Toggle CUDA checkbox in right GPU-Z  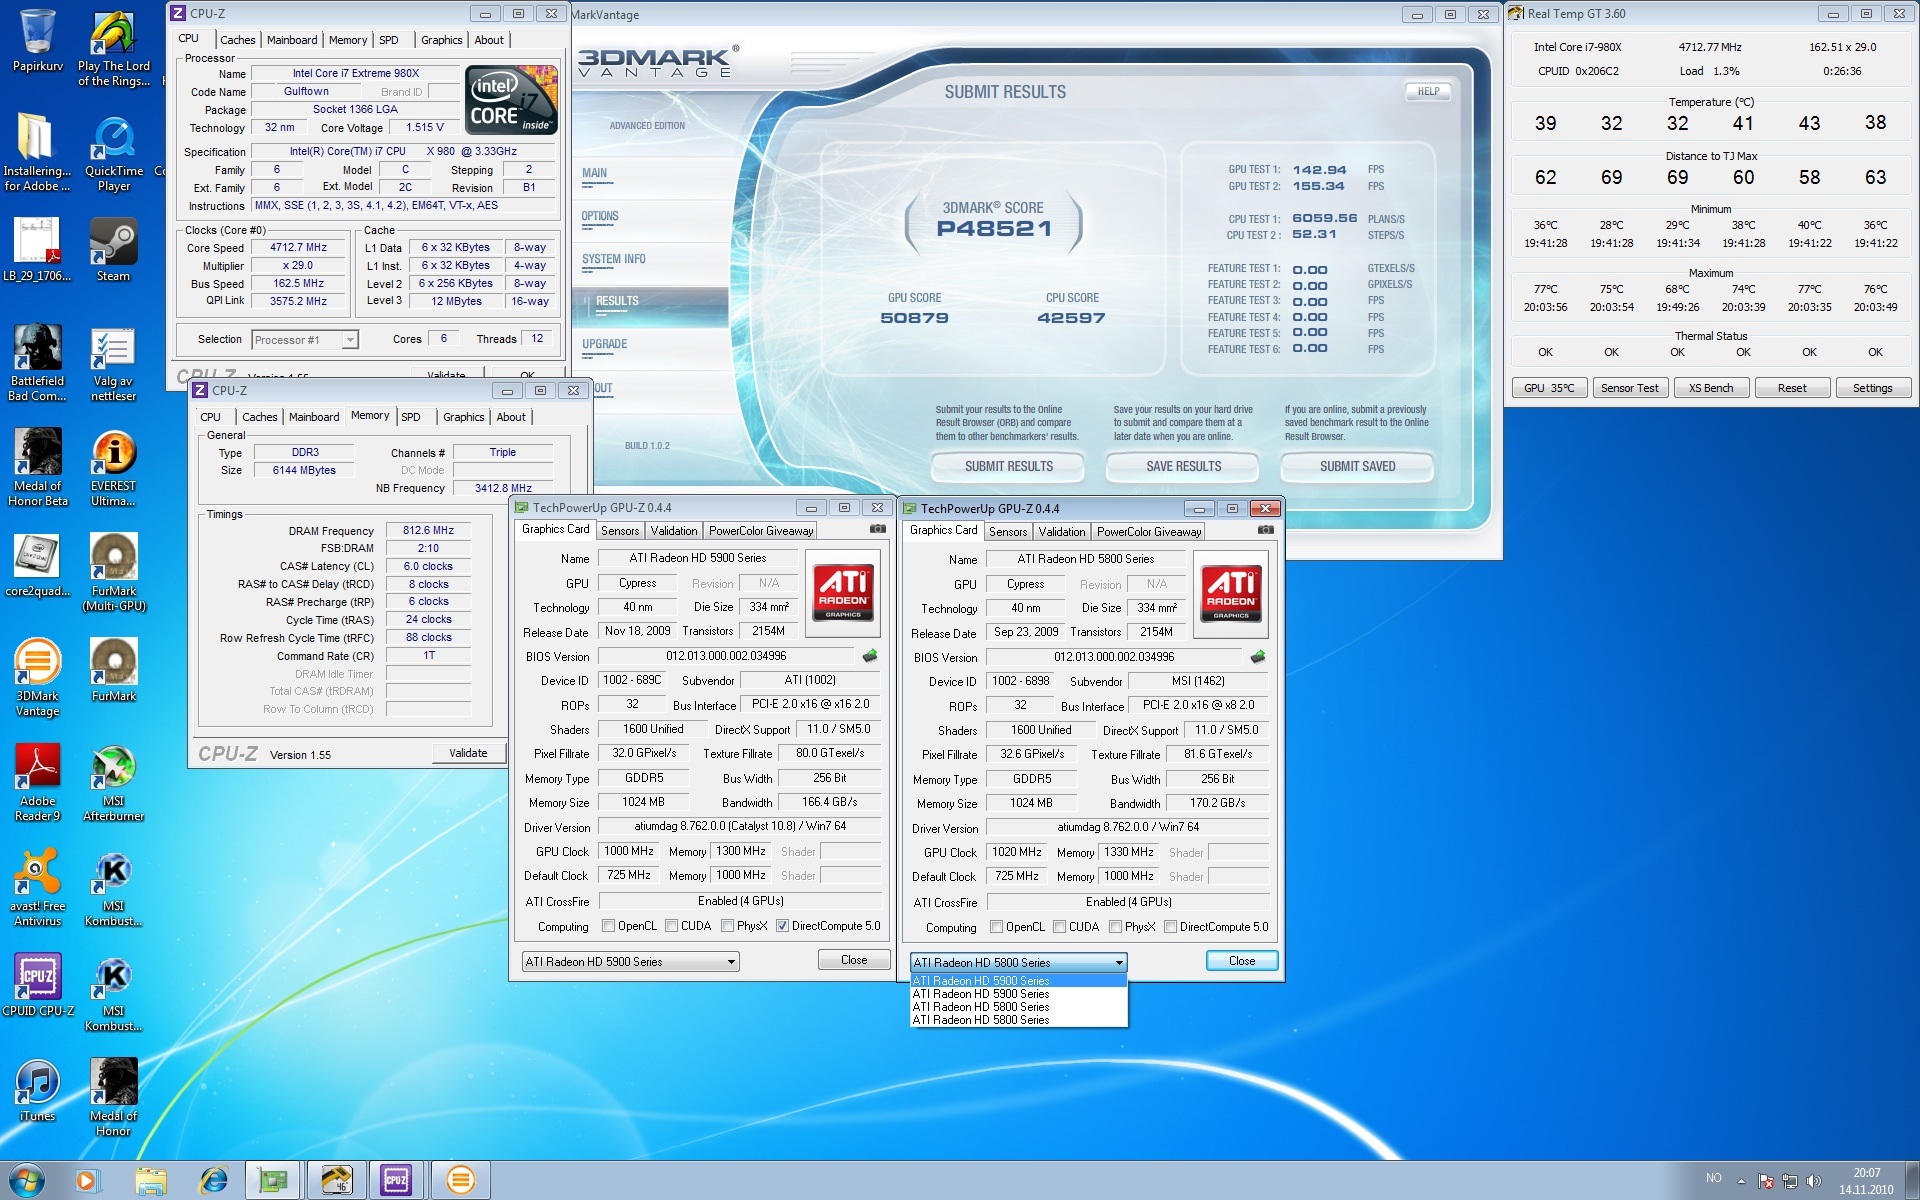click(1059, 927)
